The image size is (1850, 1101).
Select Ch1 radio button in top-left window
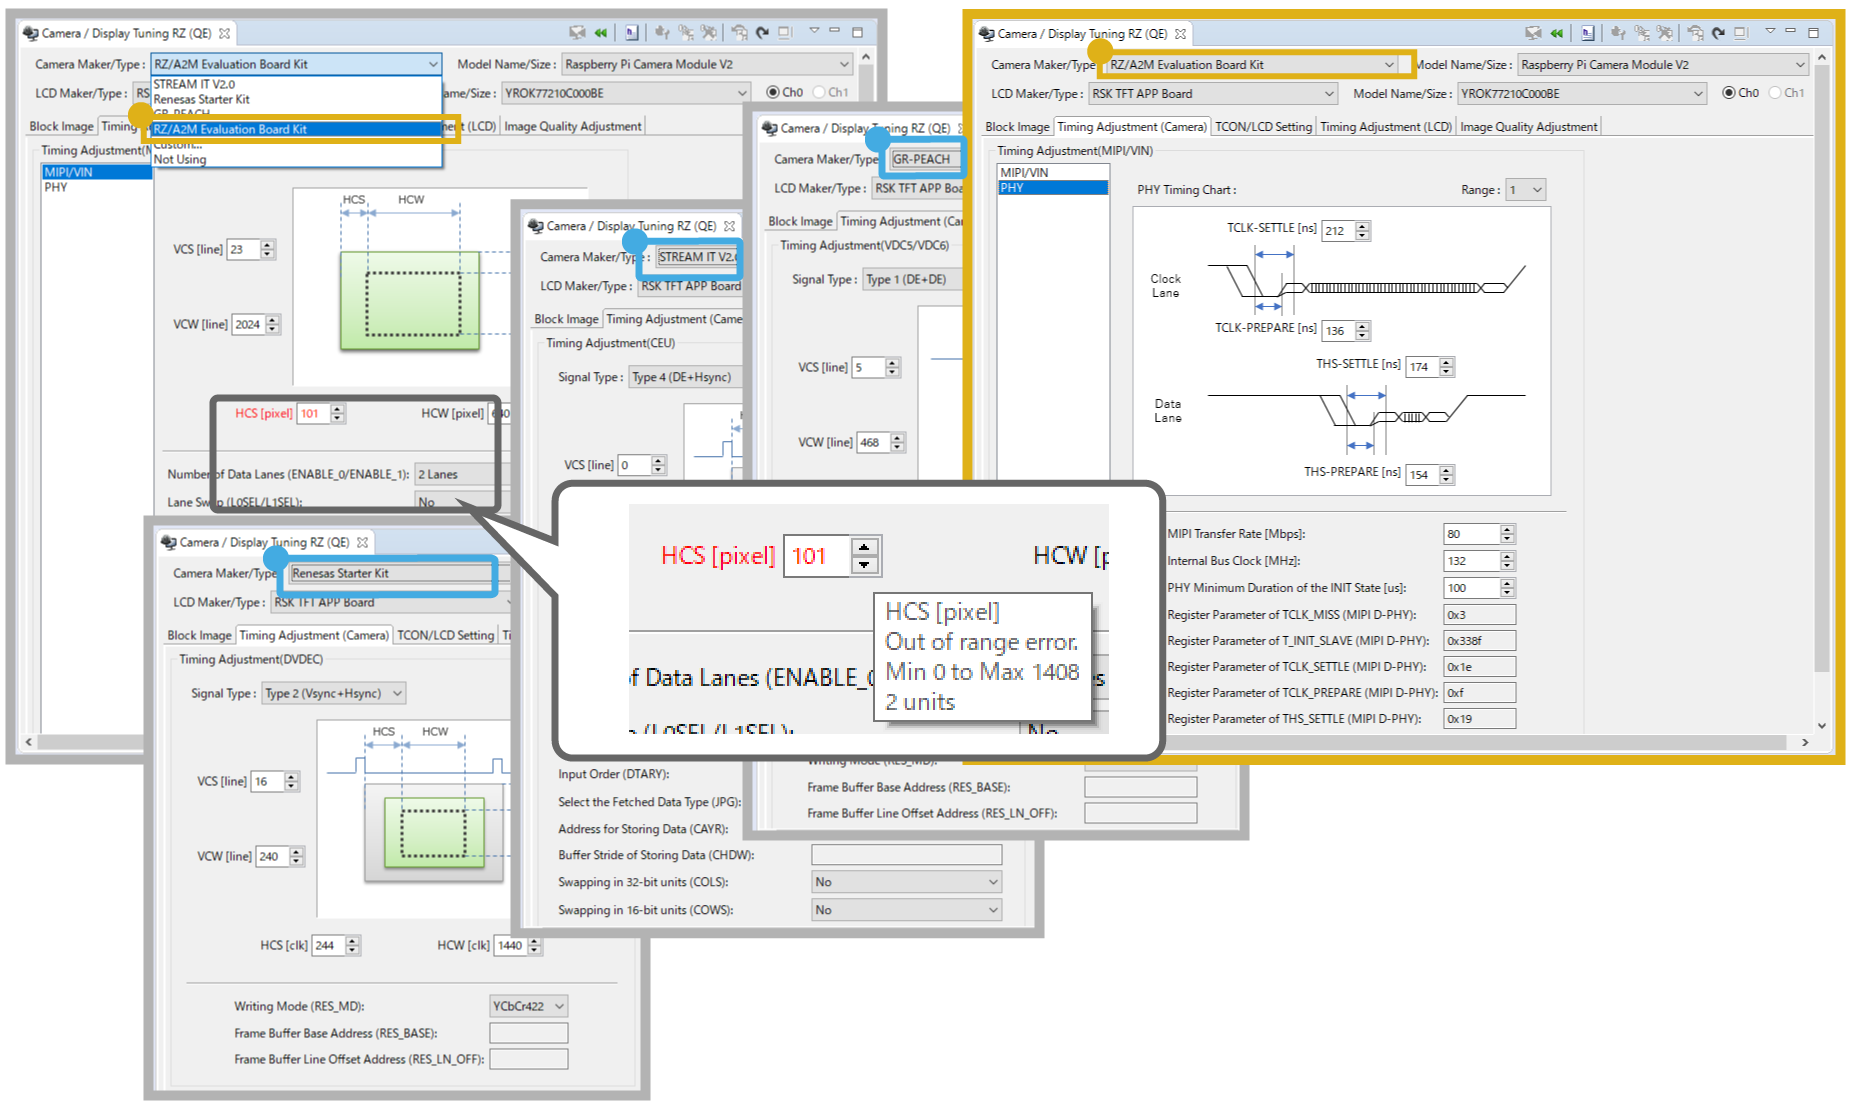tap(820, 92)
